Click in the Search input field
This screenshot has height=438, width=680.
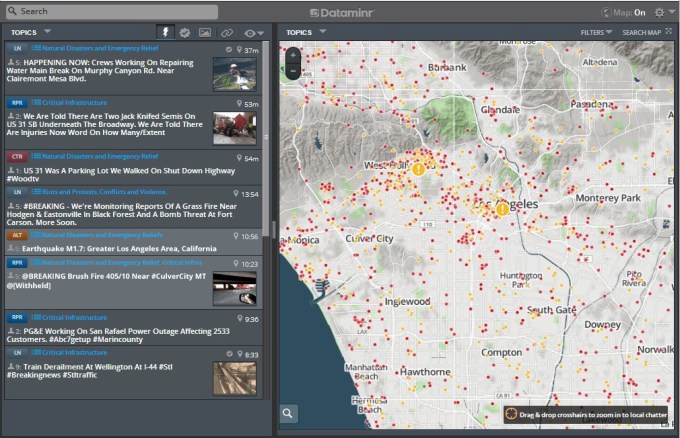click(x=110, y=12)
